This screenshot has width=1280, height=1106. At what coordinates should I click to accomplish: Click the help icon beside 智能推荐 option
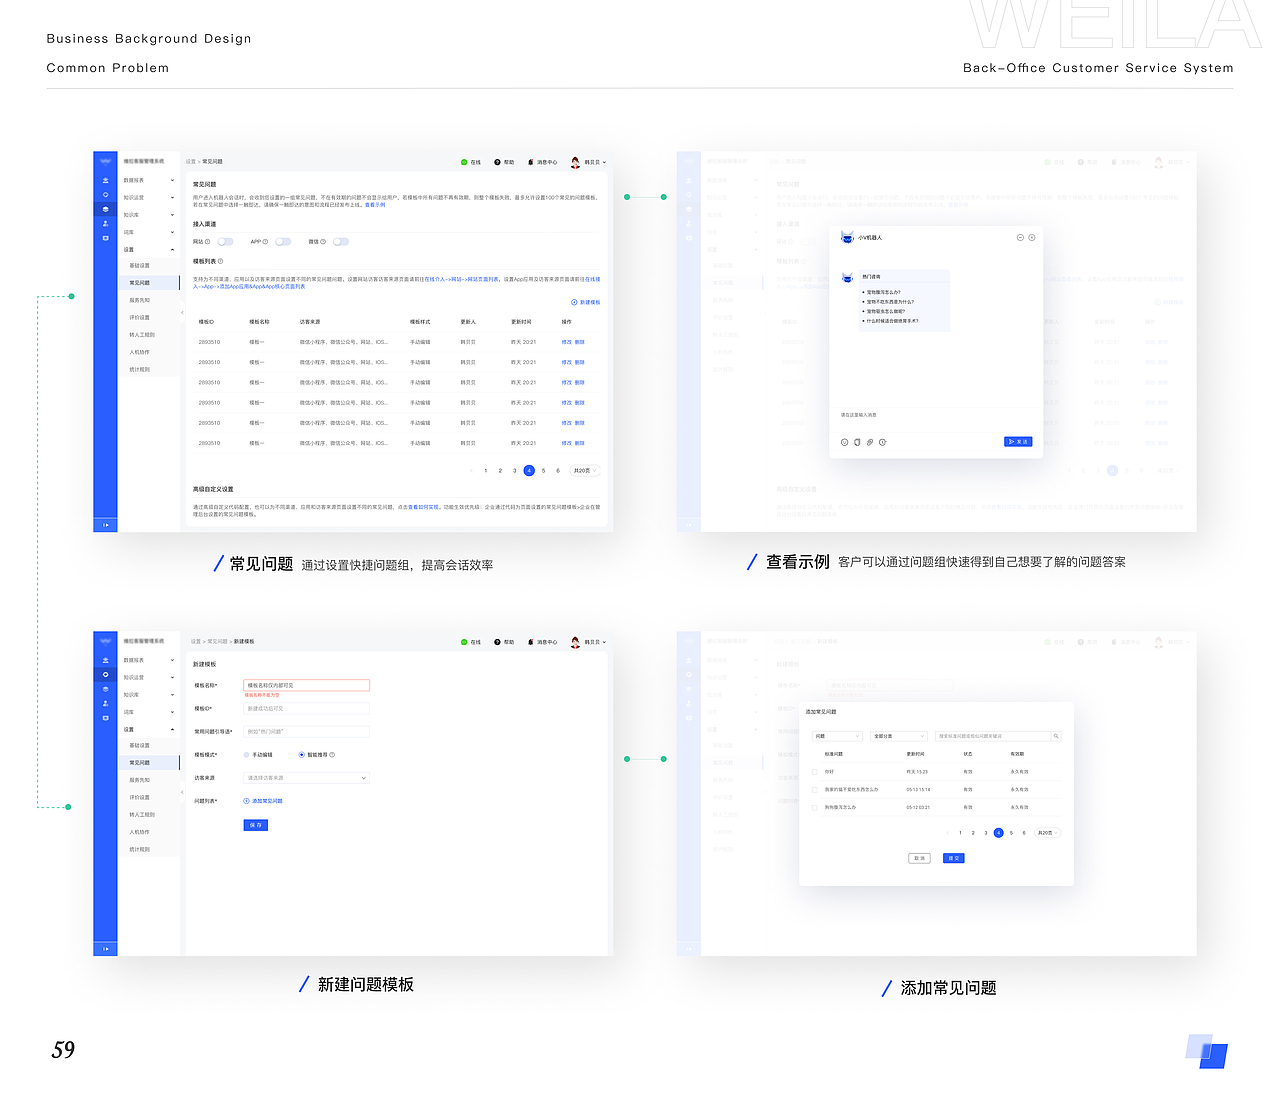pyautogui.click(x=332, y=755)
